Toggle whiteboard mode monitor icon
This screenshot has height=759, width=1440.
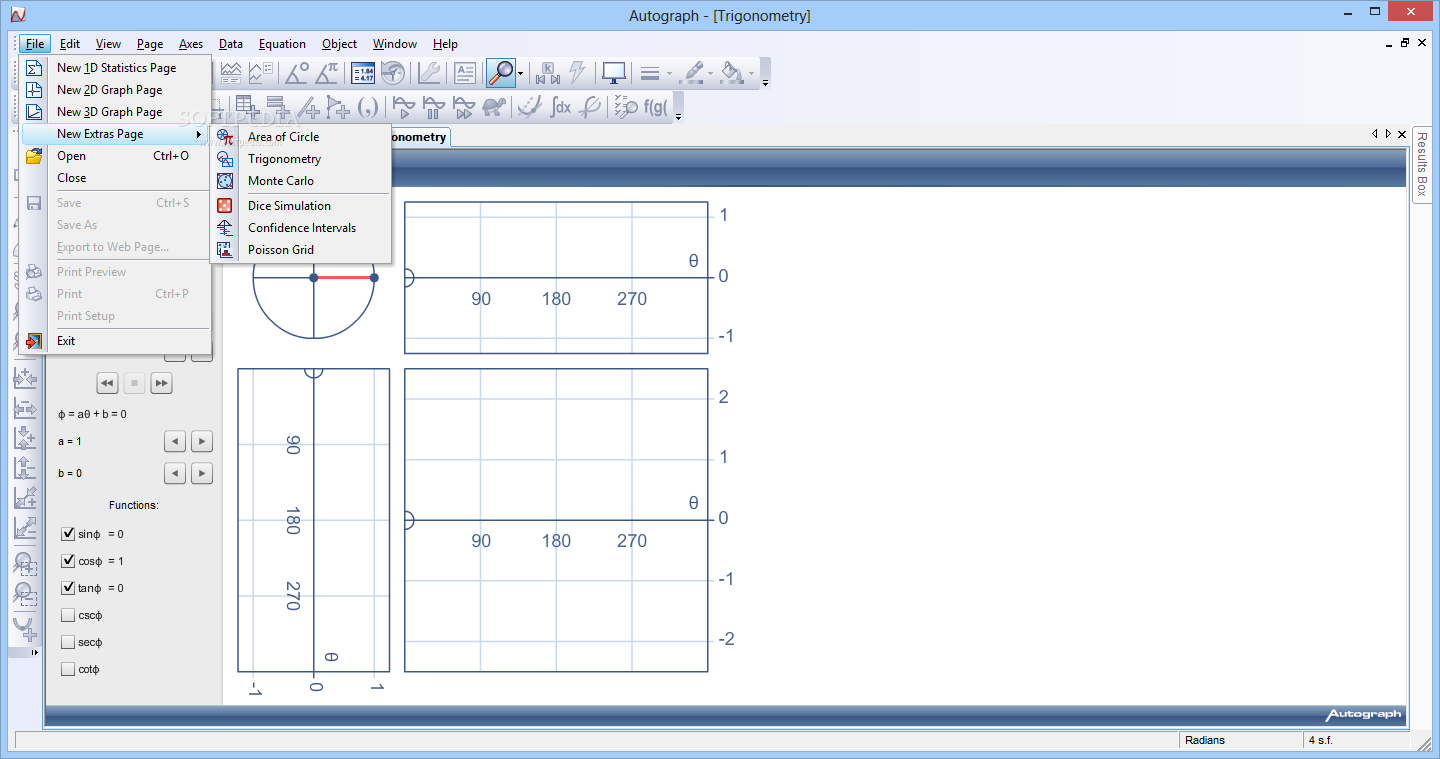pyautogui.click(x=613, y=73)
